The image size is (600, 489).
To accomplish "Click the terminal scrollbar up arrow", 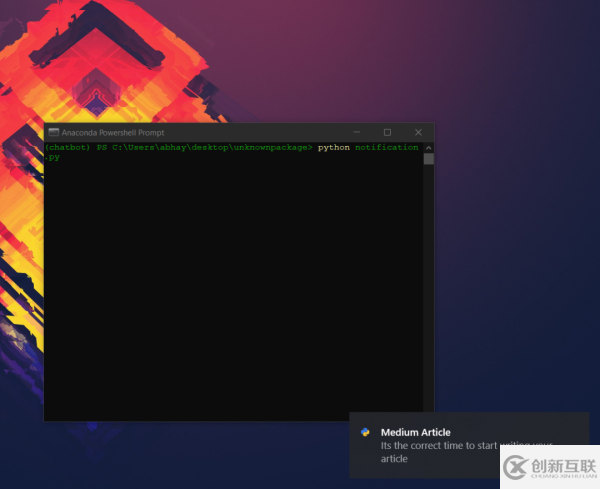I will pos(429,148).
